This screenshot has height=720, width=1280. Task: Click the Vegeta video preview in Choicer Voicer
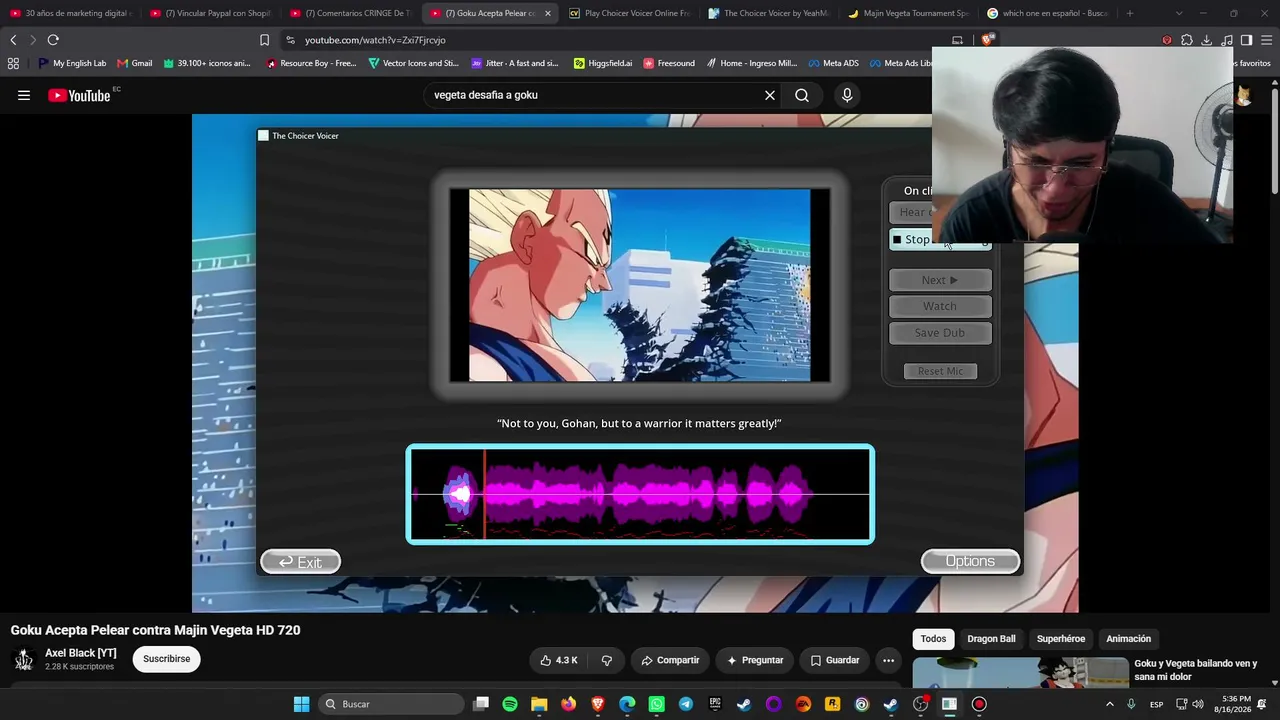point(640,285)
